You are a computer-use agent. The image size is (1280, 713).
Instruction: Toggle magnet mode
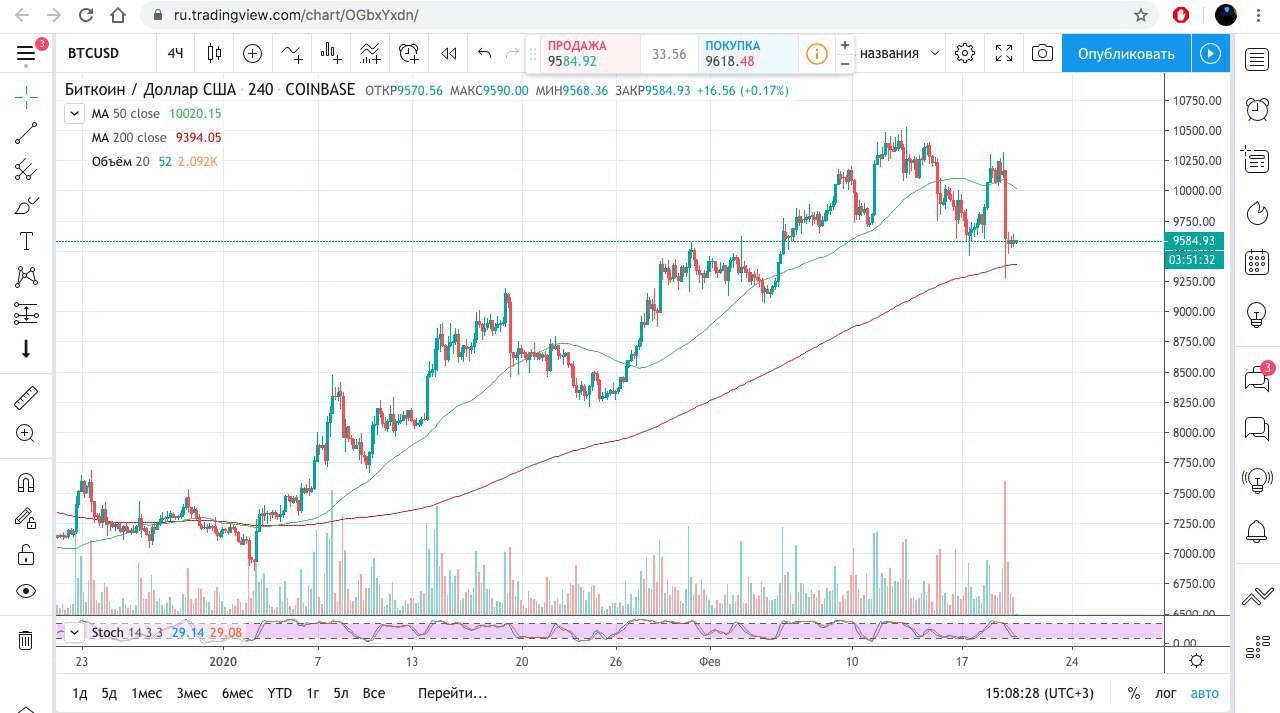click(26, 482)
